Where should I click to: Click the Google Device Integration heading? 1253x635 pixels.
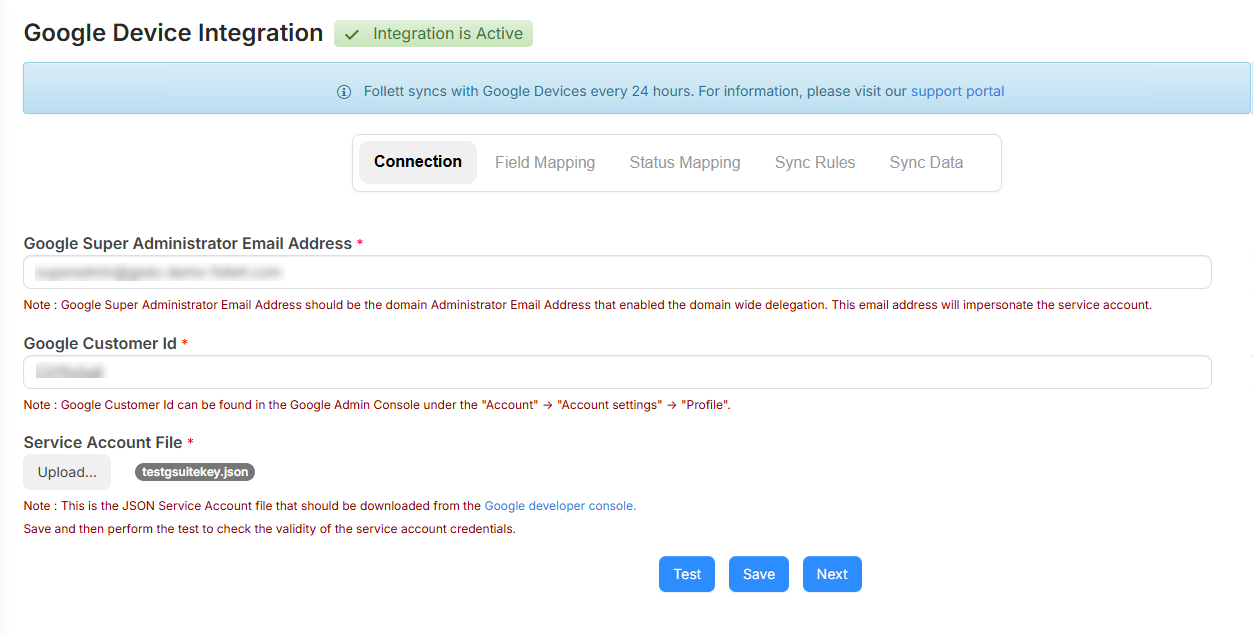click(173, 33)
